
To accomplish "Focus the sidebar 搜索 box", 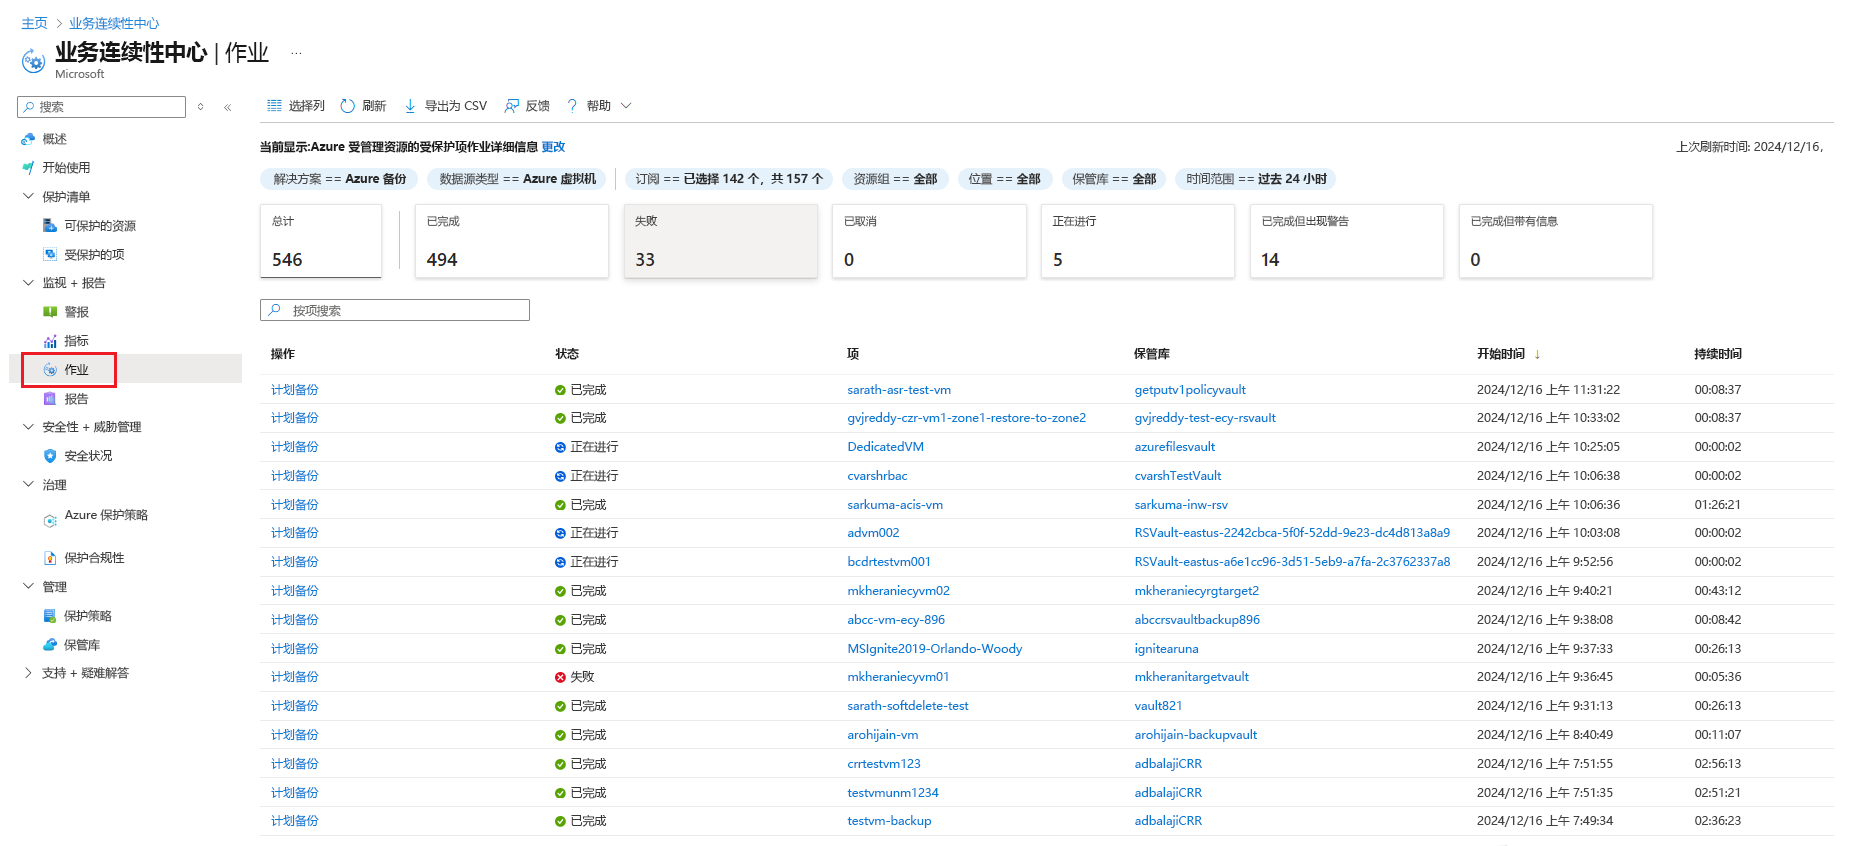I will (101, 107).
